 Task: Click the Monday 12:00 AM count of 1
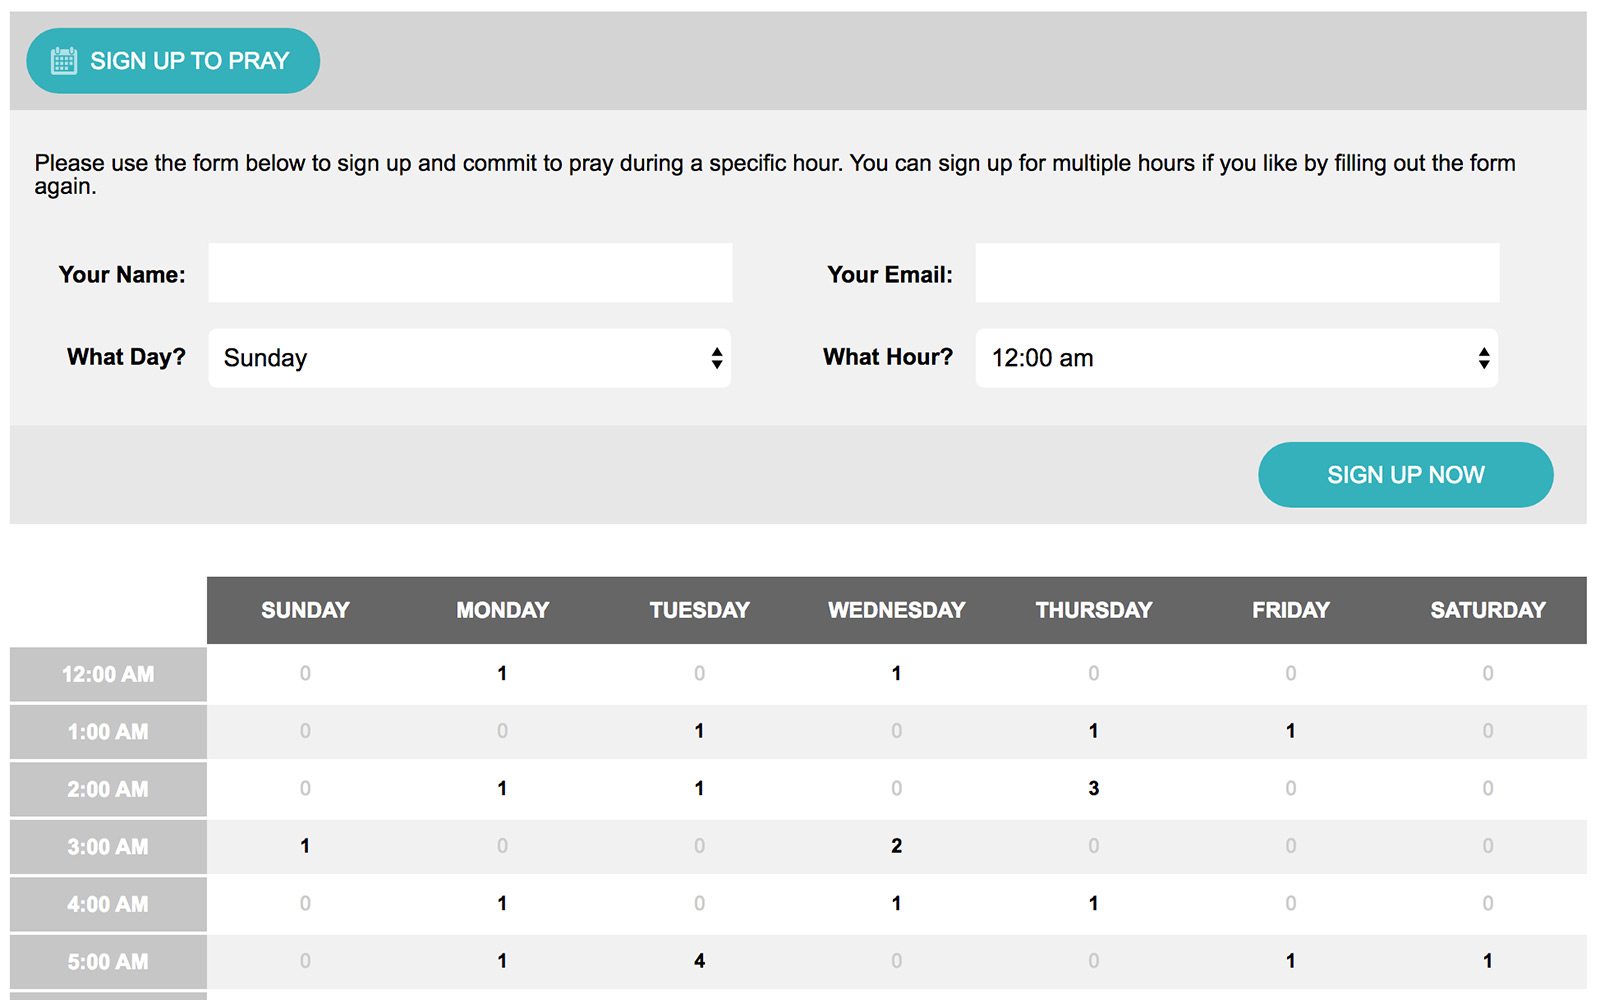coord(502,674)
